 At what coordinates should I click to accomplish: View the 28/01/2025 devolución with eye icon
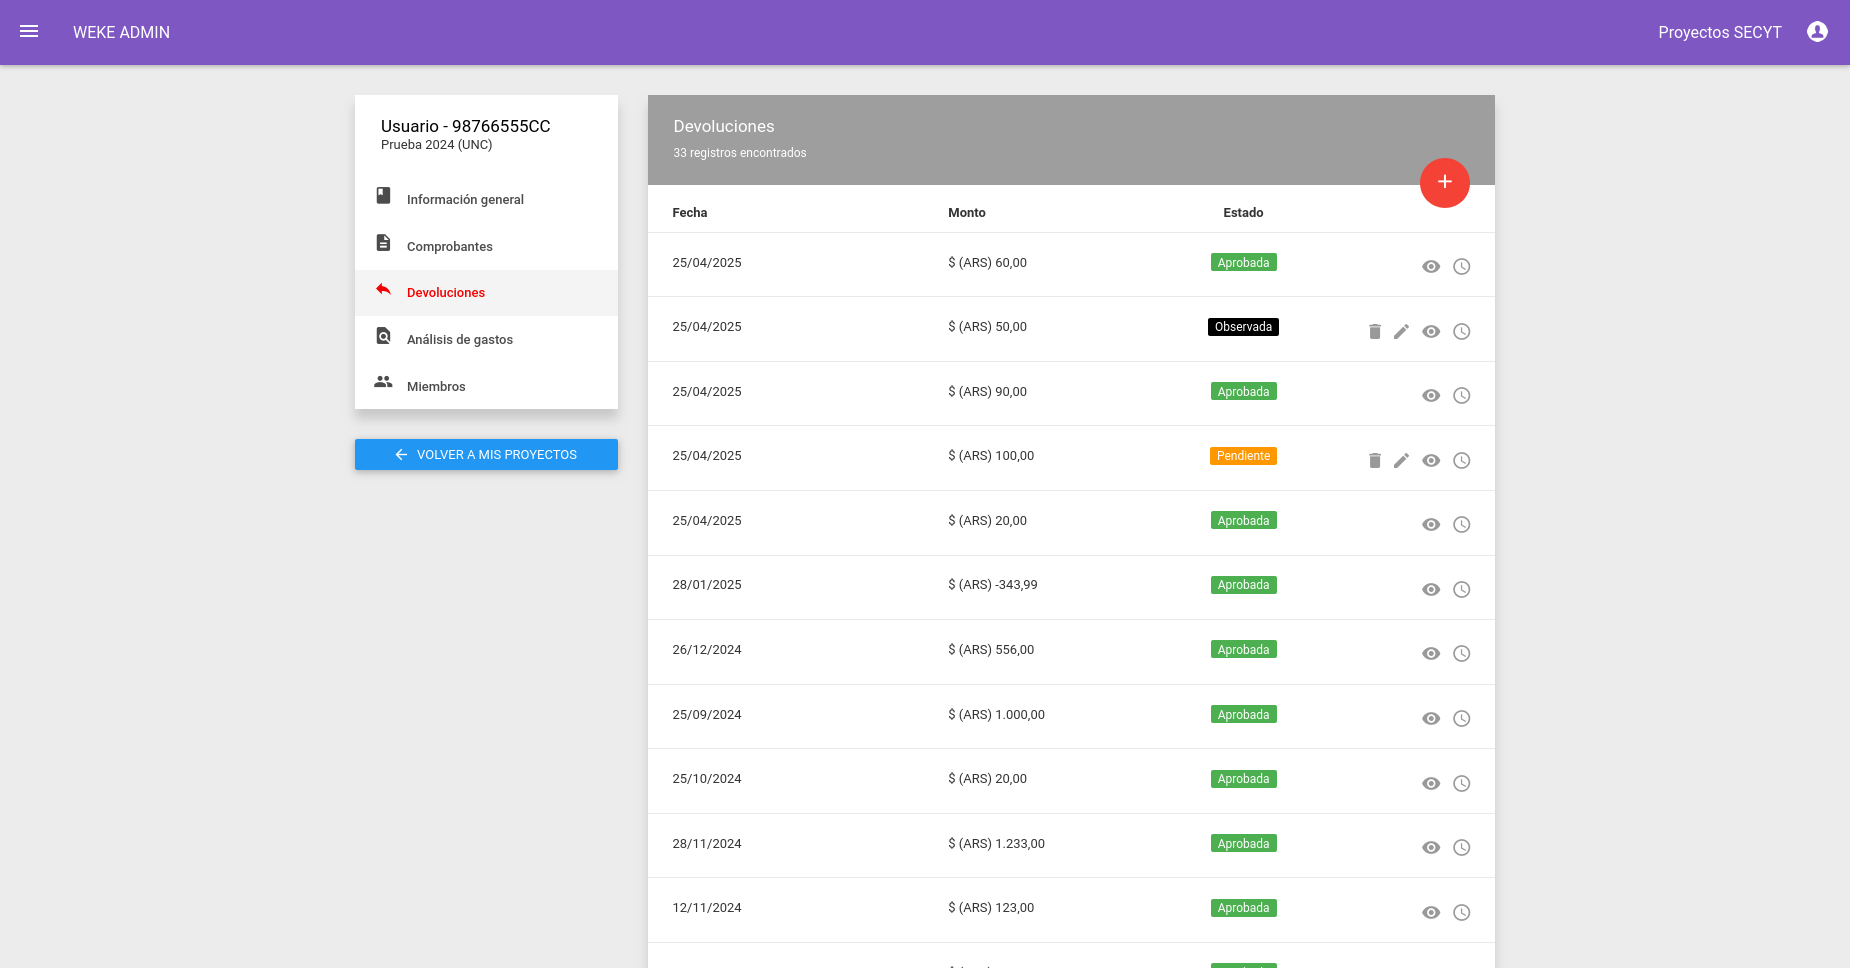[1431, 590]
